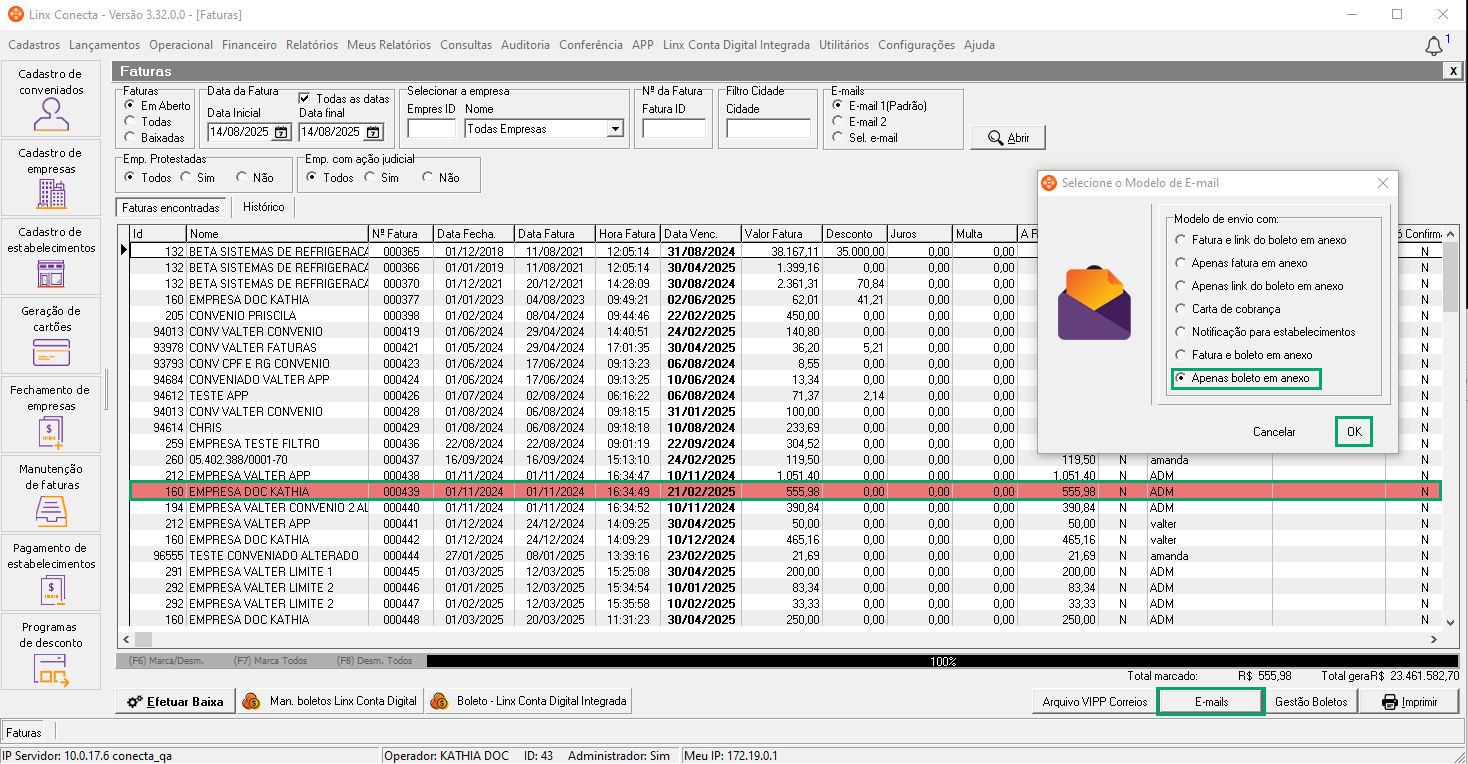
Task: Click Man. boletos Linx Conta Digital button
Action: tap(330, 702)
